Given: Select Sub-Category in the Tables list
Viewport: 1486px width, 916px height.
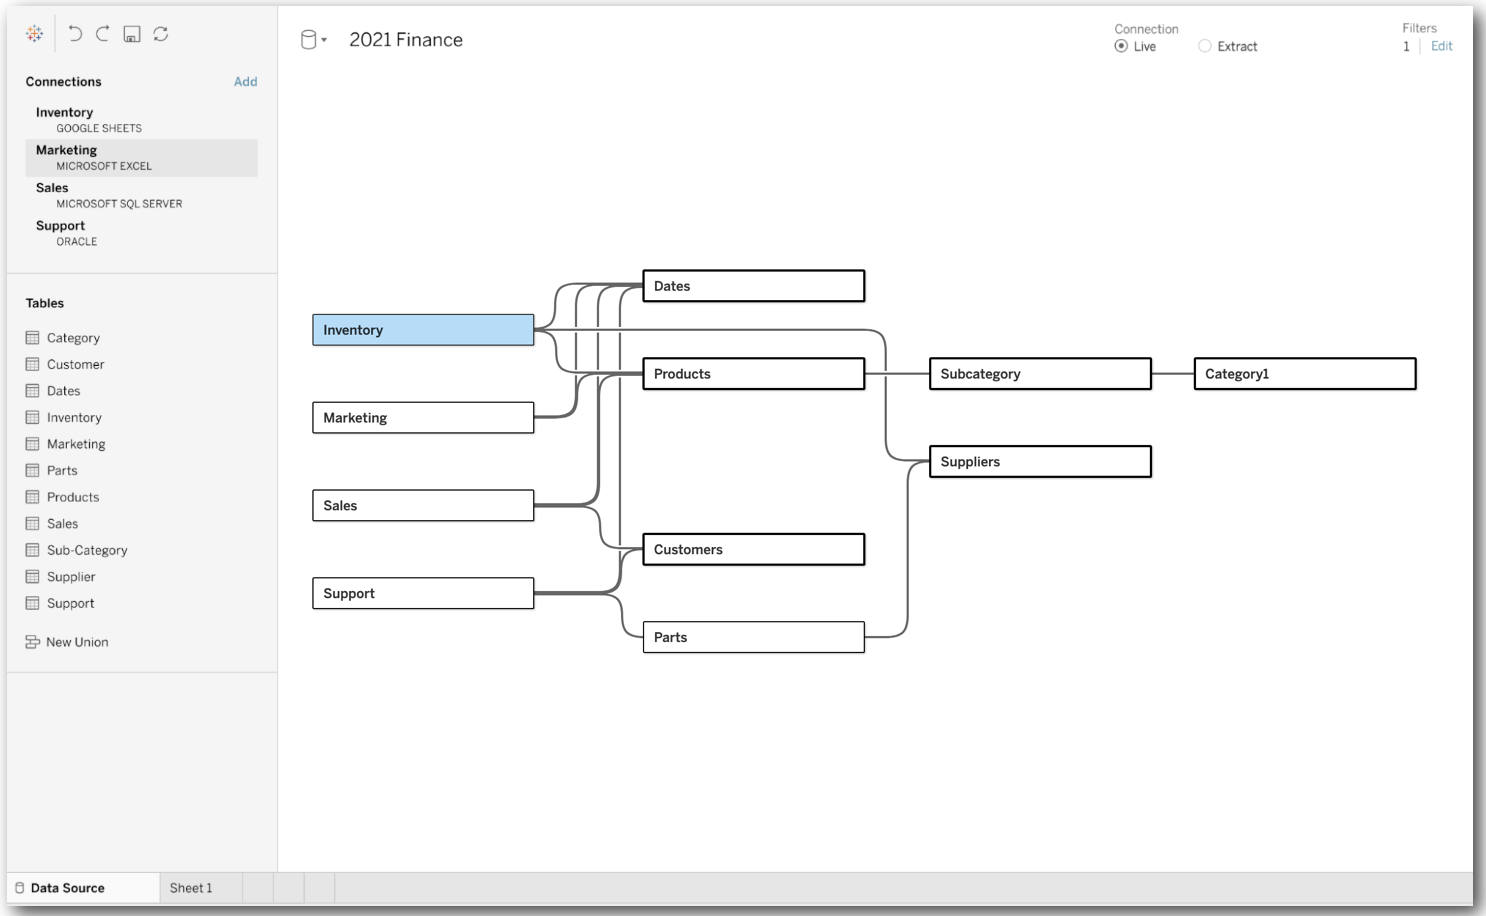Looking at the screenshot, I should click(x=87, y=550).
